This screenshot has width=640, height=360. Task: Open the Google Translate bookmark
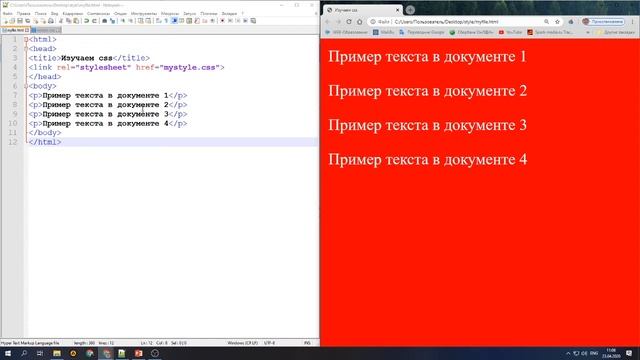[422, 32]
